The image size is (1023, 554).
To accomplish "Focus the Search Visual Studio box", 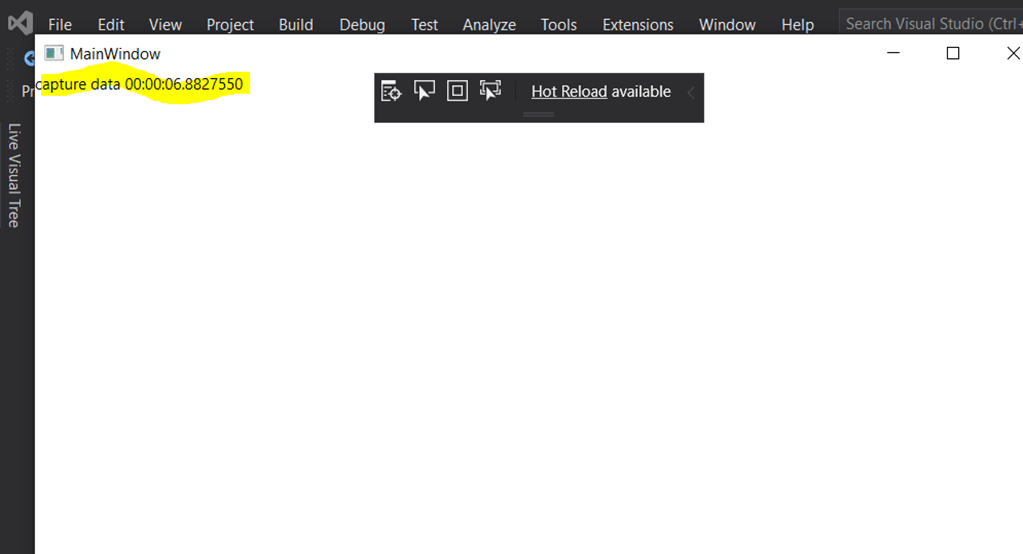I will click(930, 23).
